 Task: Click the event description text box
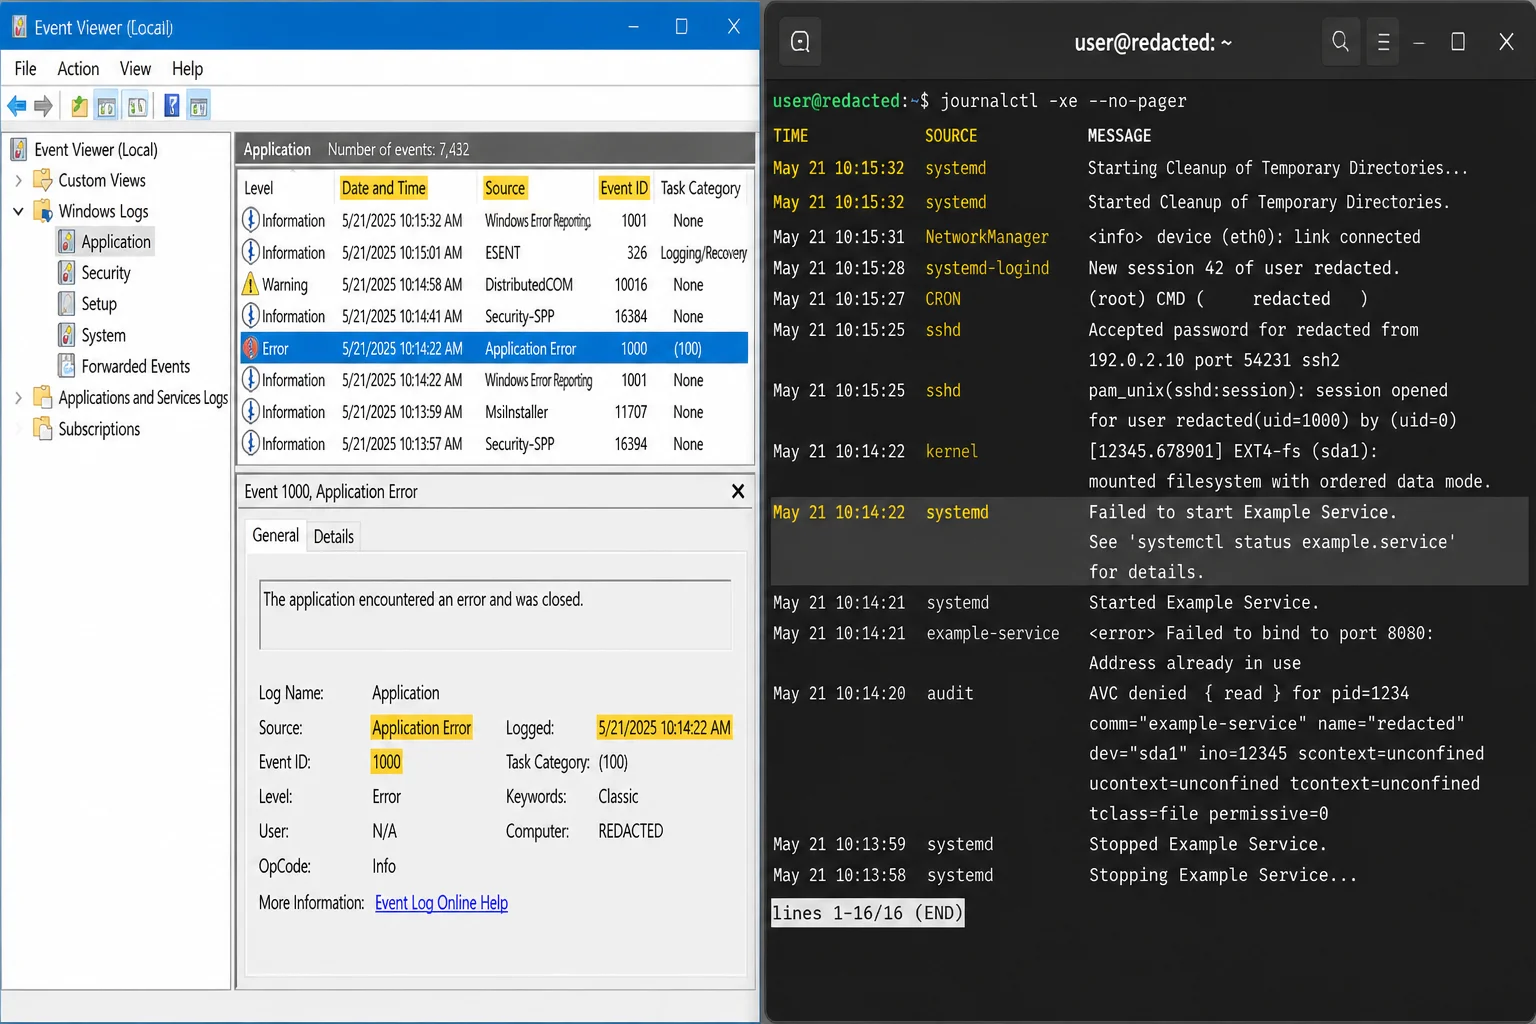coord(495,615)
